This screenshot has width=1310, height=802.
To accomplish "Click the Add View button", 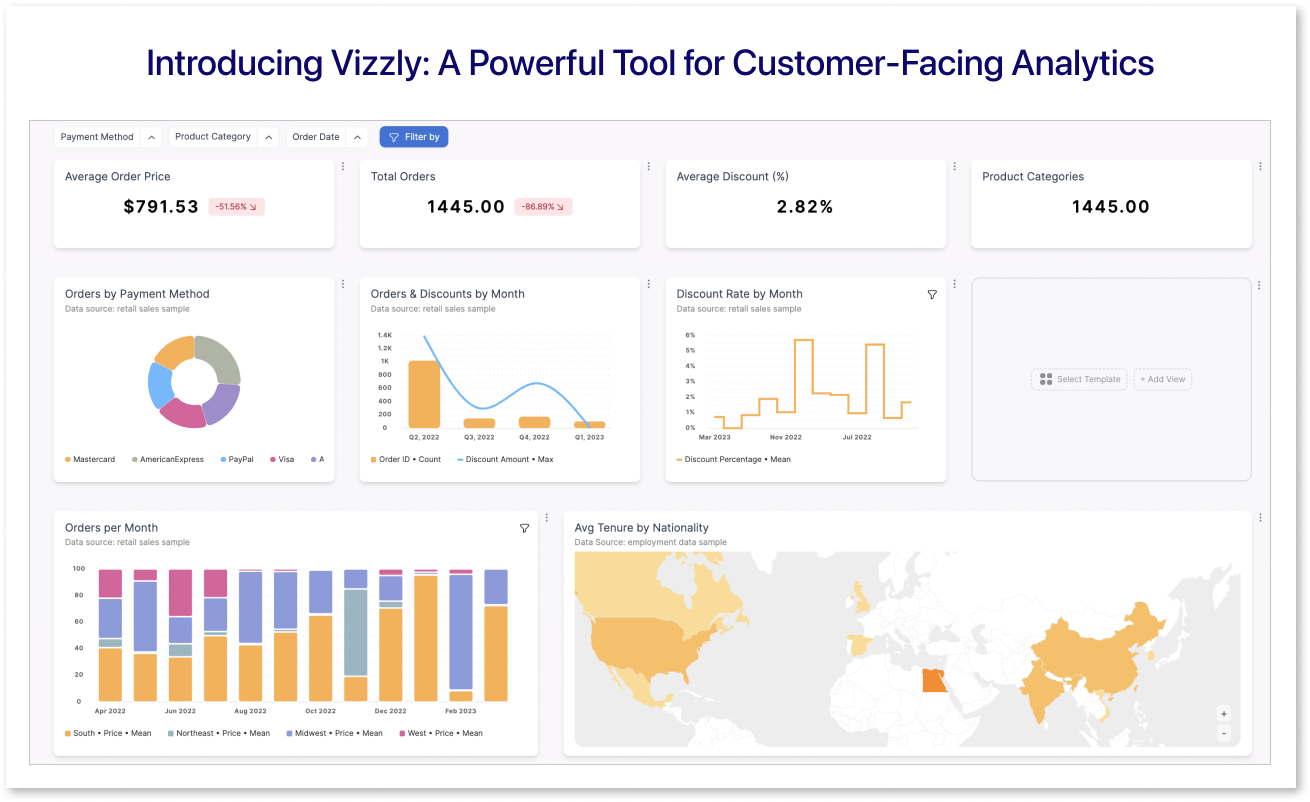I will point(1163,379).
